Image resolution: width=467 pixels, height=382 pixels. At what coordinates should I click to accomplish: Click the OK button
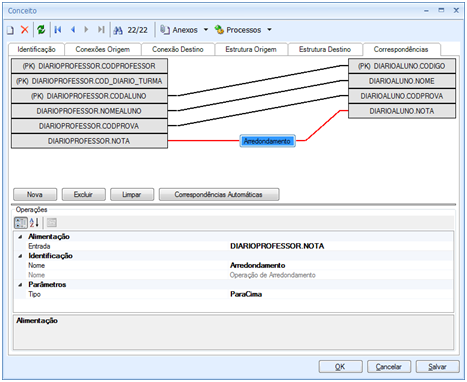pos(340,367)
